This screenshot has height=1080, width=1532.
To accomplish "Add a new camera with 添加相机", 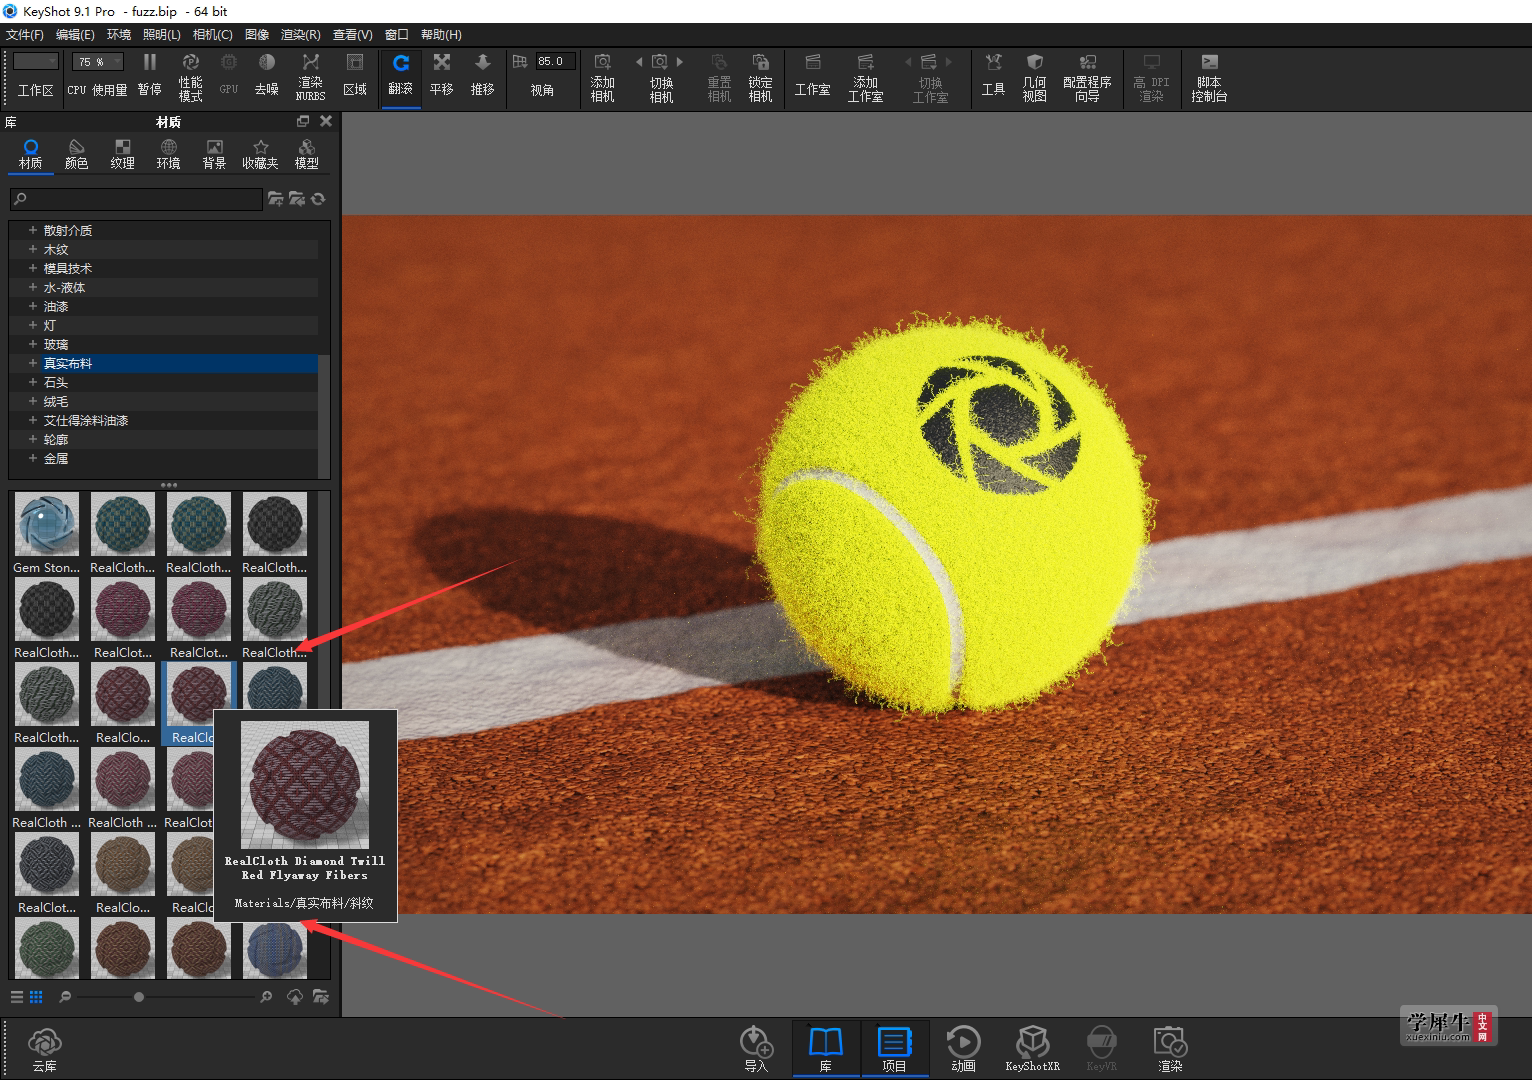I will click(602, 76).
